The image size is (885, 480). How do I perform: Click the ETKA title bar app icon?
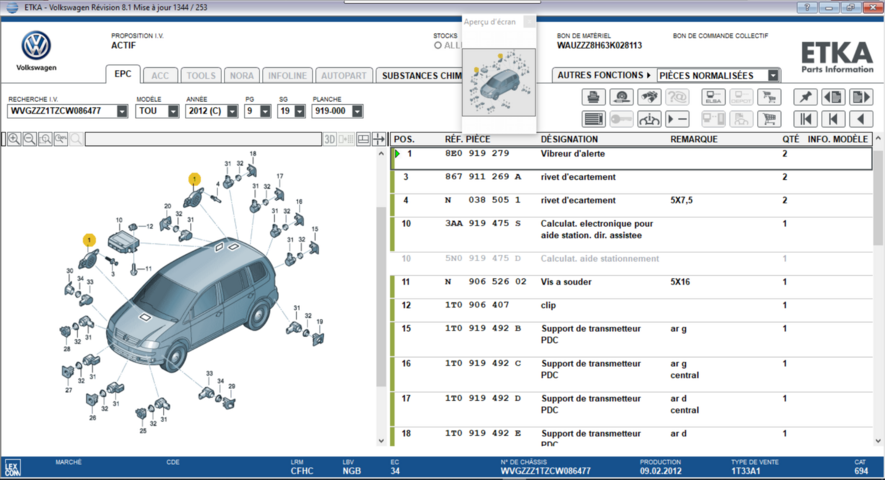coord(12,7)
